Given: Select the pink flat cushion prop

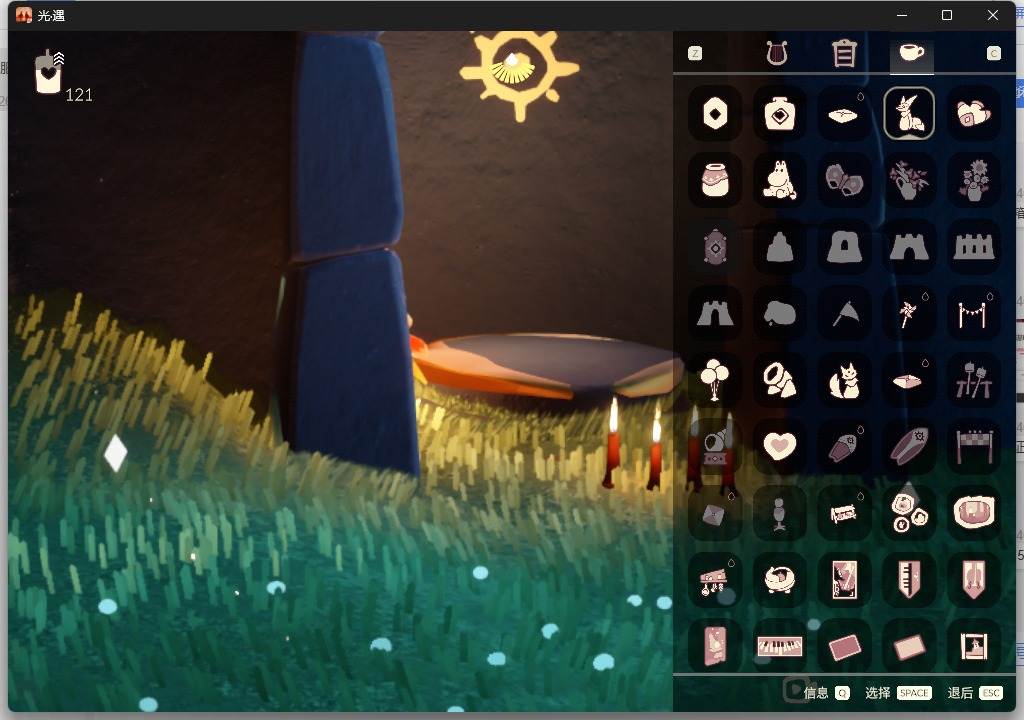Looking at the screenshot, I should pyautogui.click(x=909, y=380).
